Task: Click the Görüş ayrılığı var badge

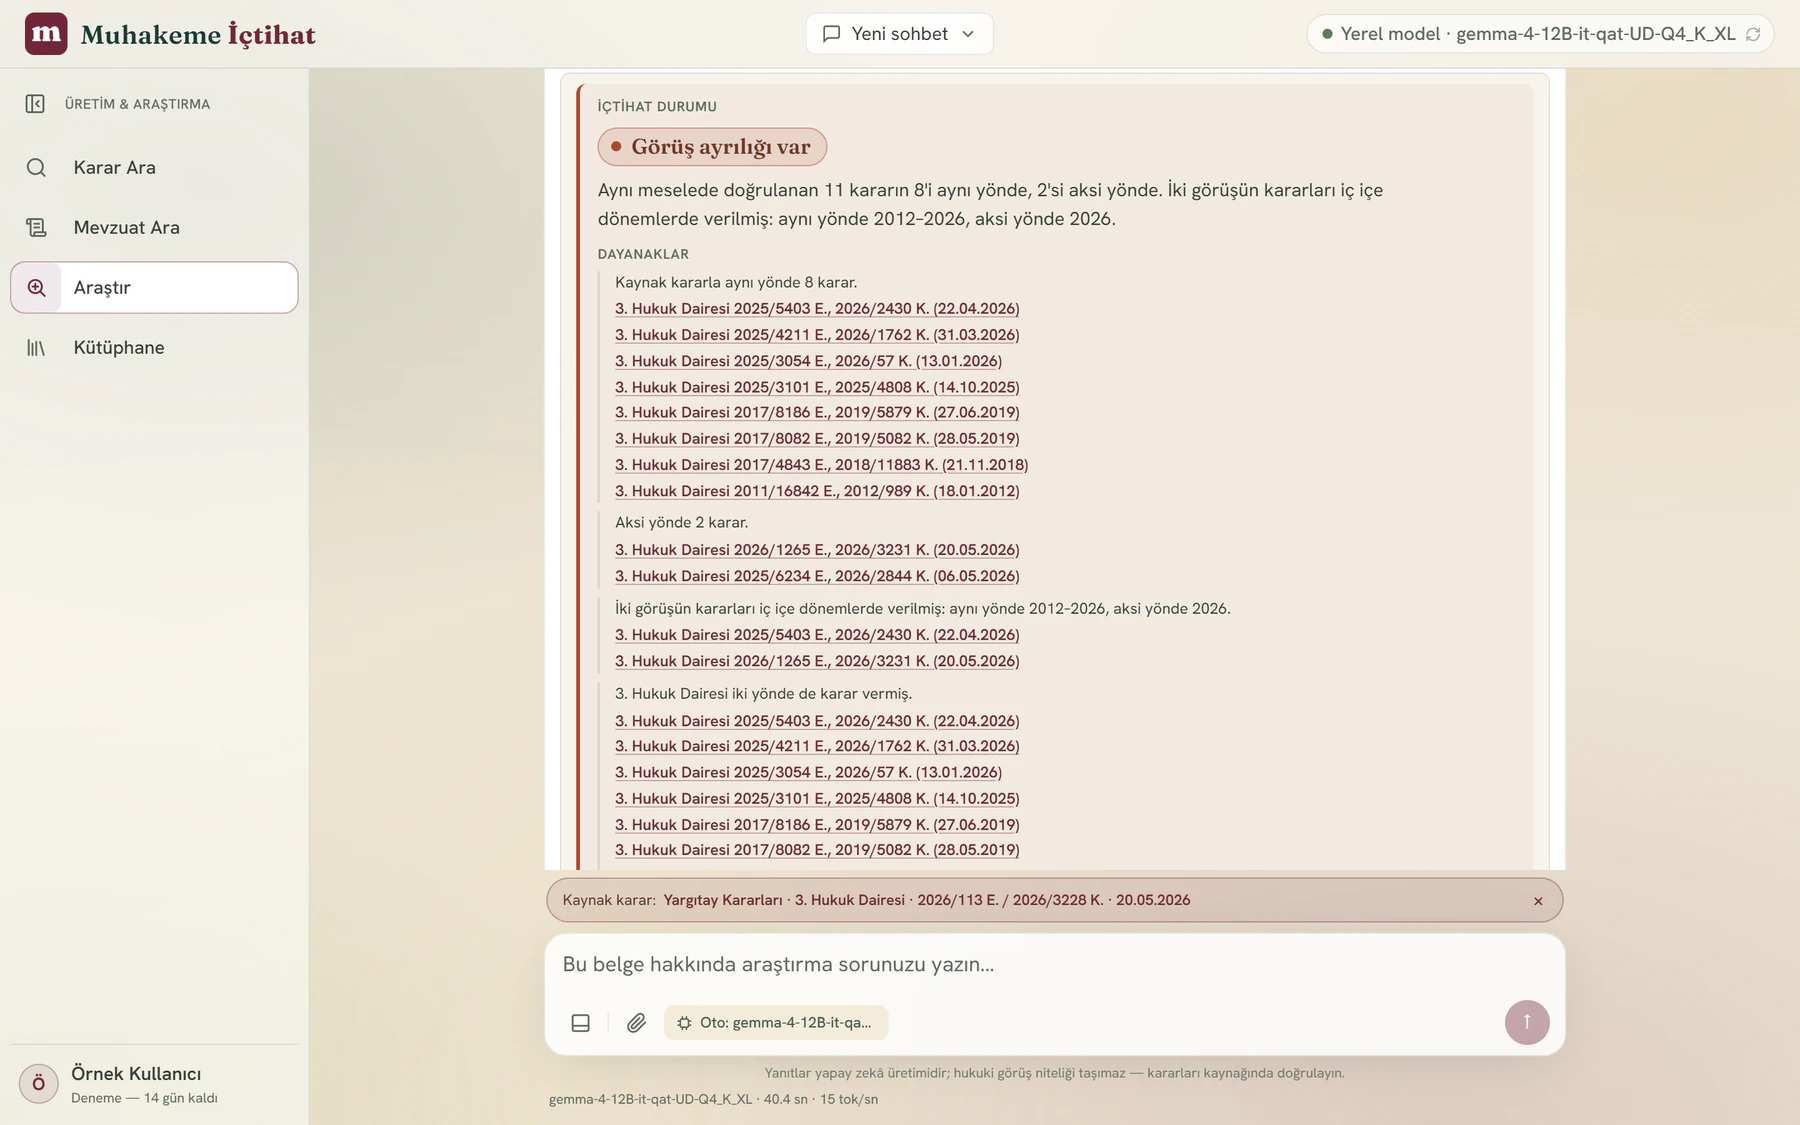Action: tap(712, 147)
